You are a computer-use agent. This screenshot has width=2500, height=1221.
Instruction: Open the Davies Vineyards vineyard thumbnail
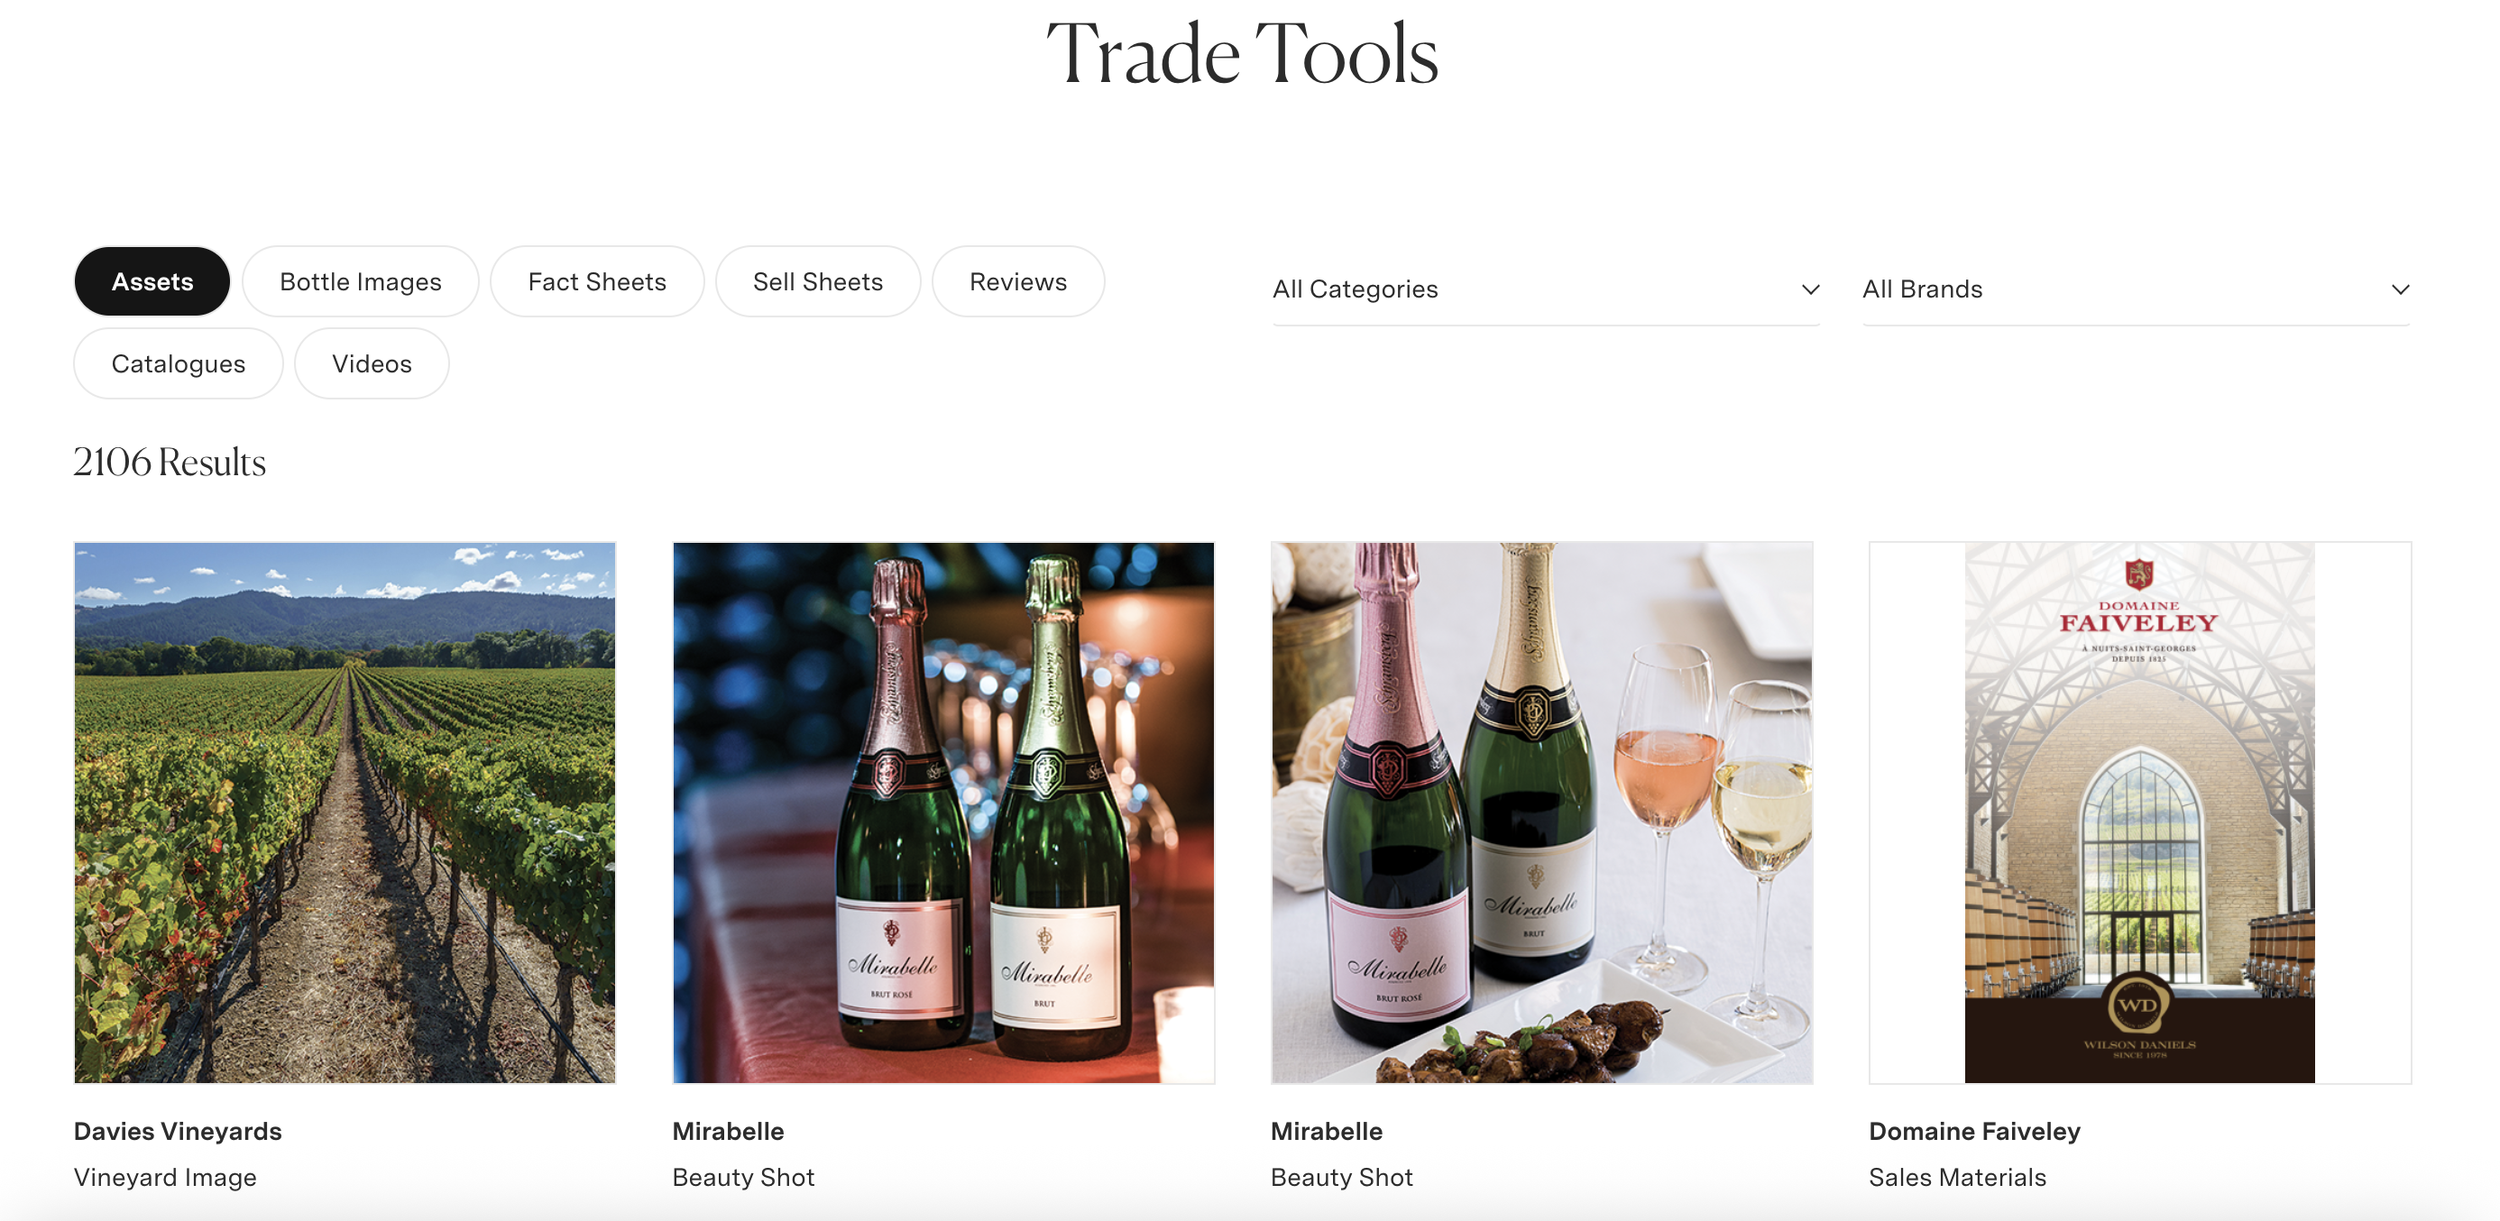click(345, 813)
